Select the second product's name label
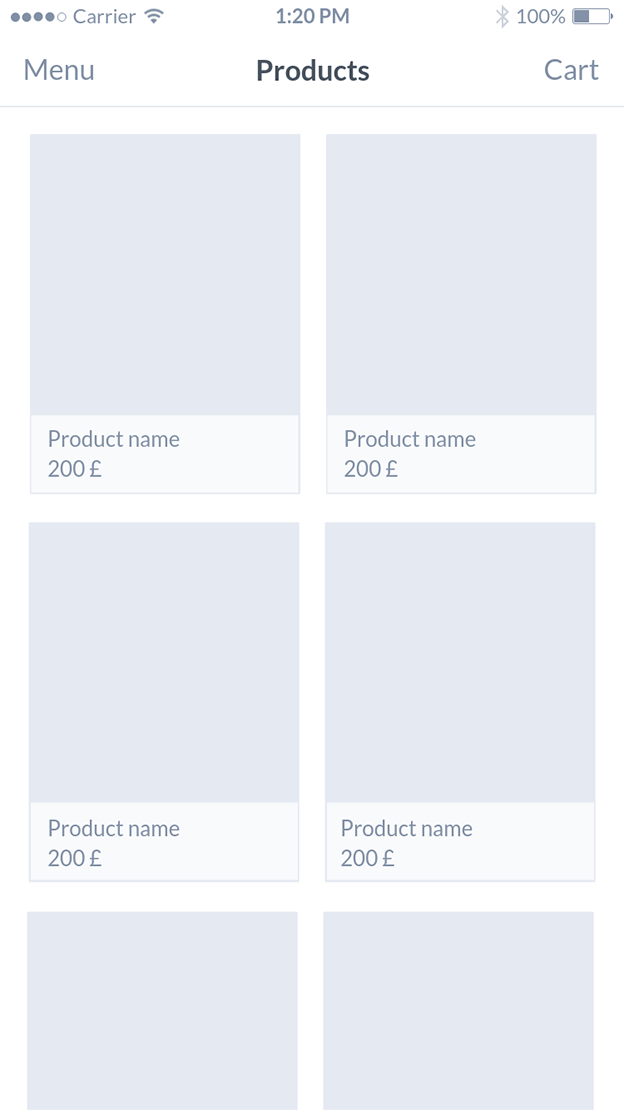This screenshot has height=1110, width=624. click(410, 439)
